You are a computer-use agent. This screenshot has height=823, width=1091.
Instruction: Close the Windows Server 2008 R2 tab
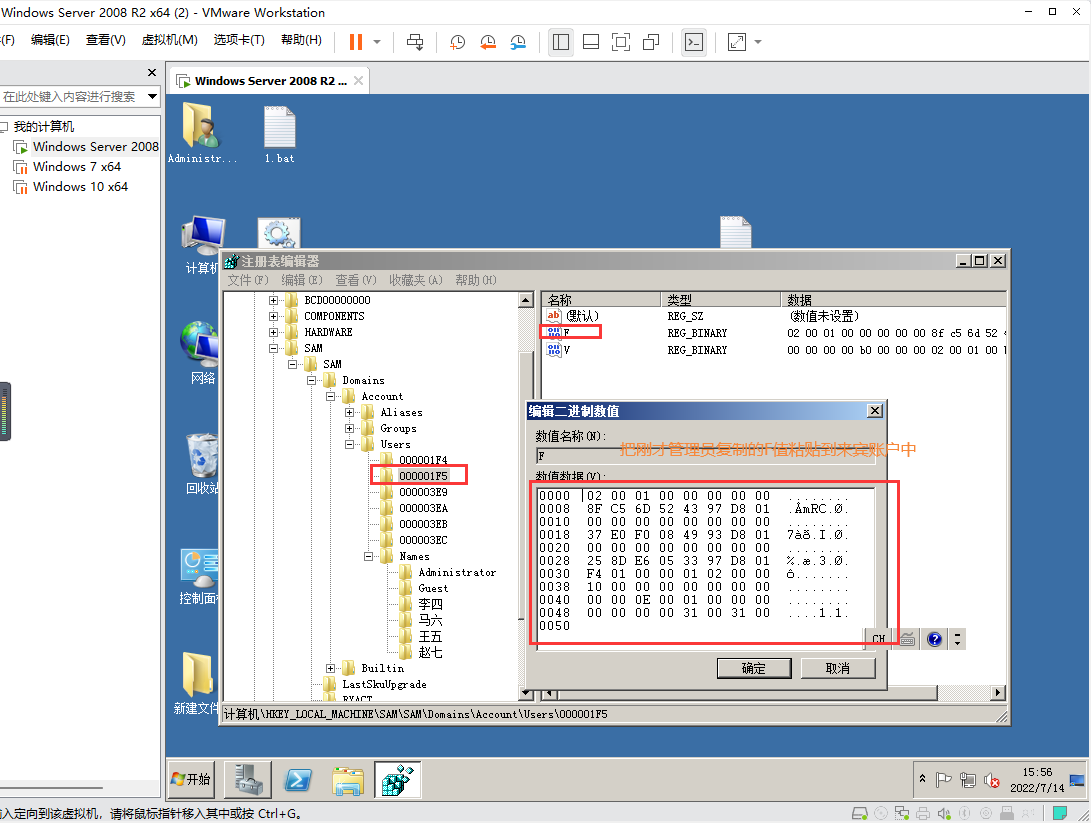[358, 81]
